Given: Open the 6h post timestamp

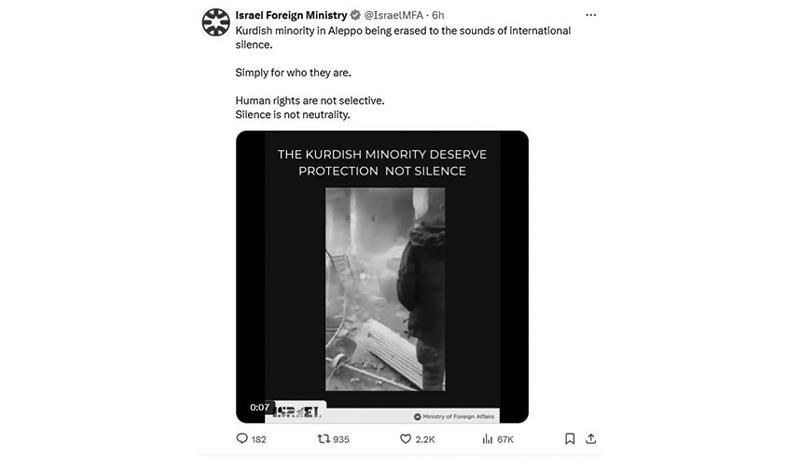Looking at the screenshot, I should click(438, 15).
